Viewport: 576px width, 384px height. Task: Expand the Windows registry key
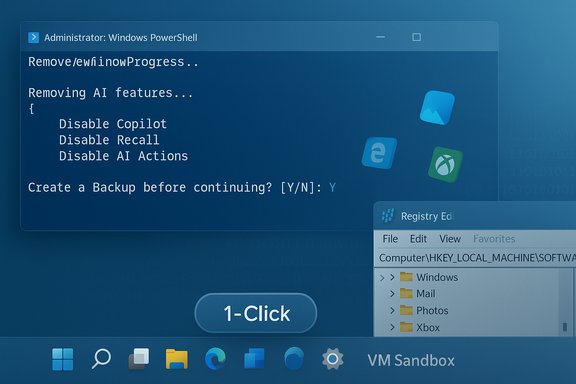[392, 277]
